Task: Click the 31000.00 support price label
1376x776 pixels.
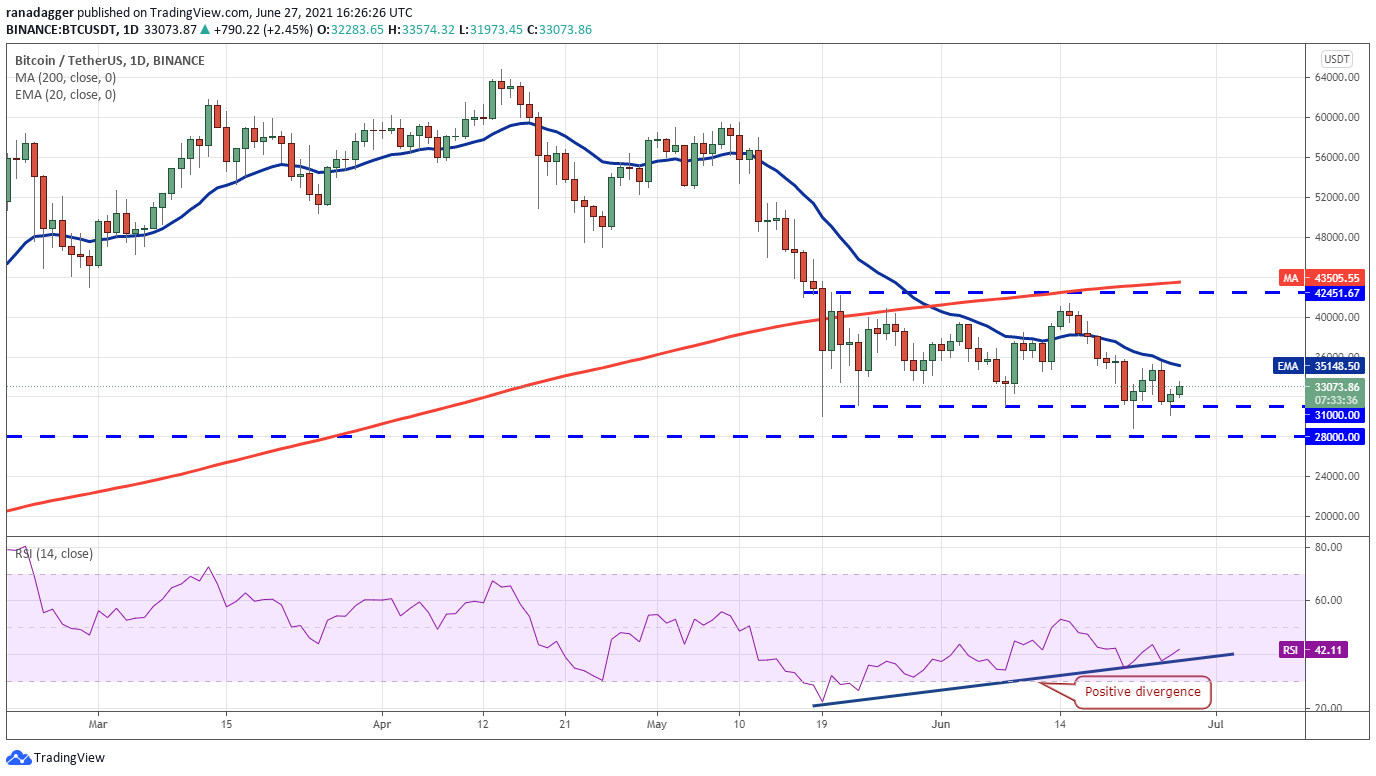Action: pos(1335,415)
